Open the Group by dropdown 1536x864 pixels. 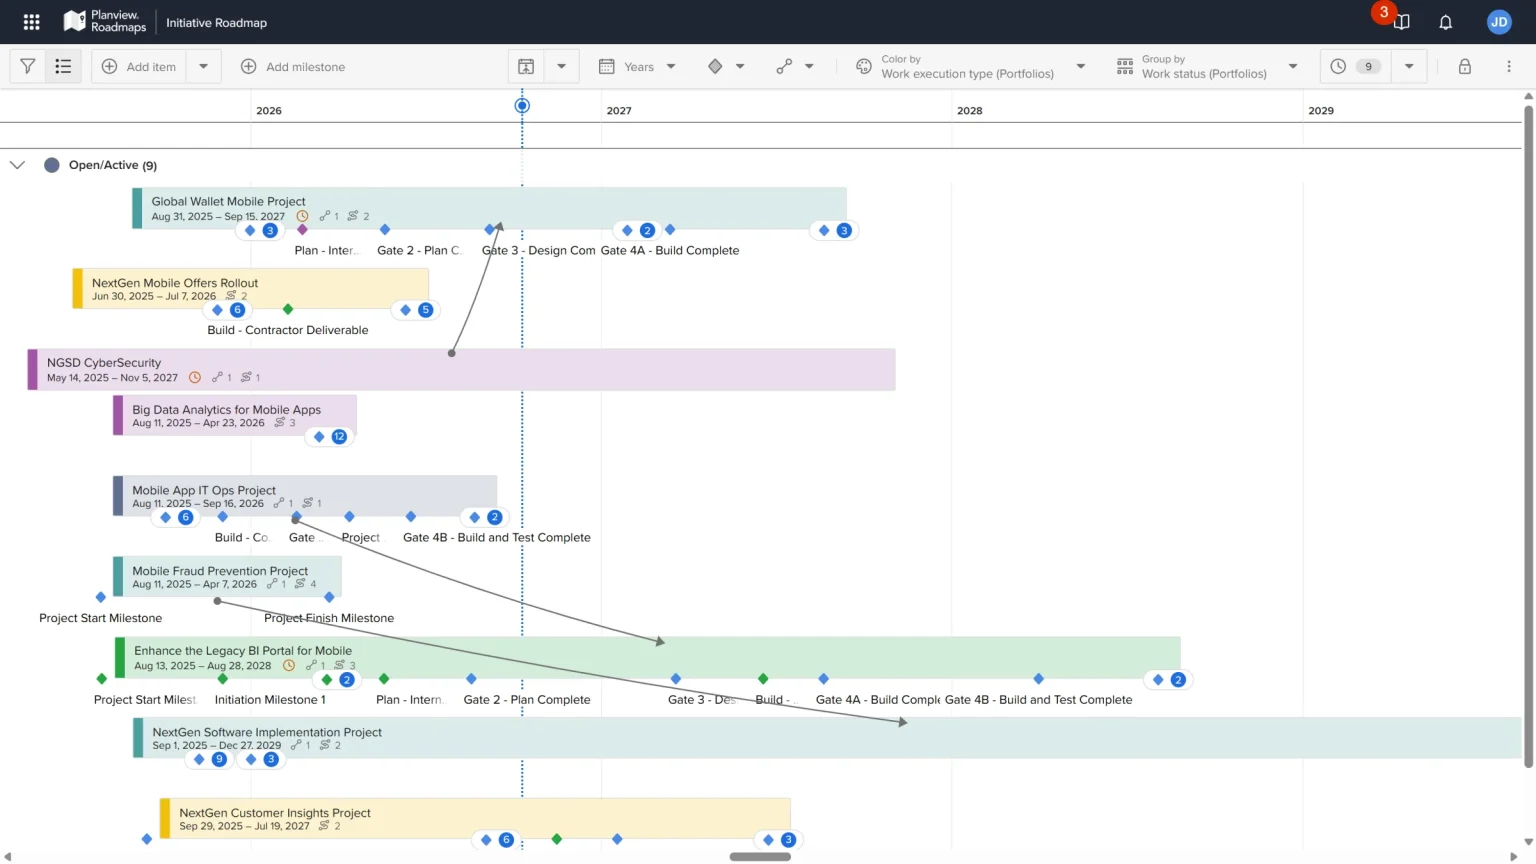1207,66
